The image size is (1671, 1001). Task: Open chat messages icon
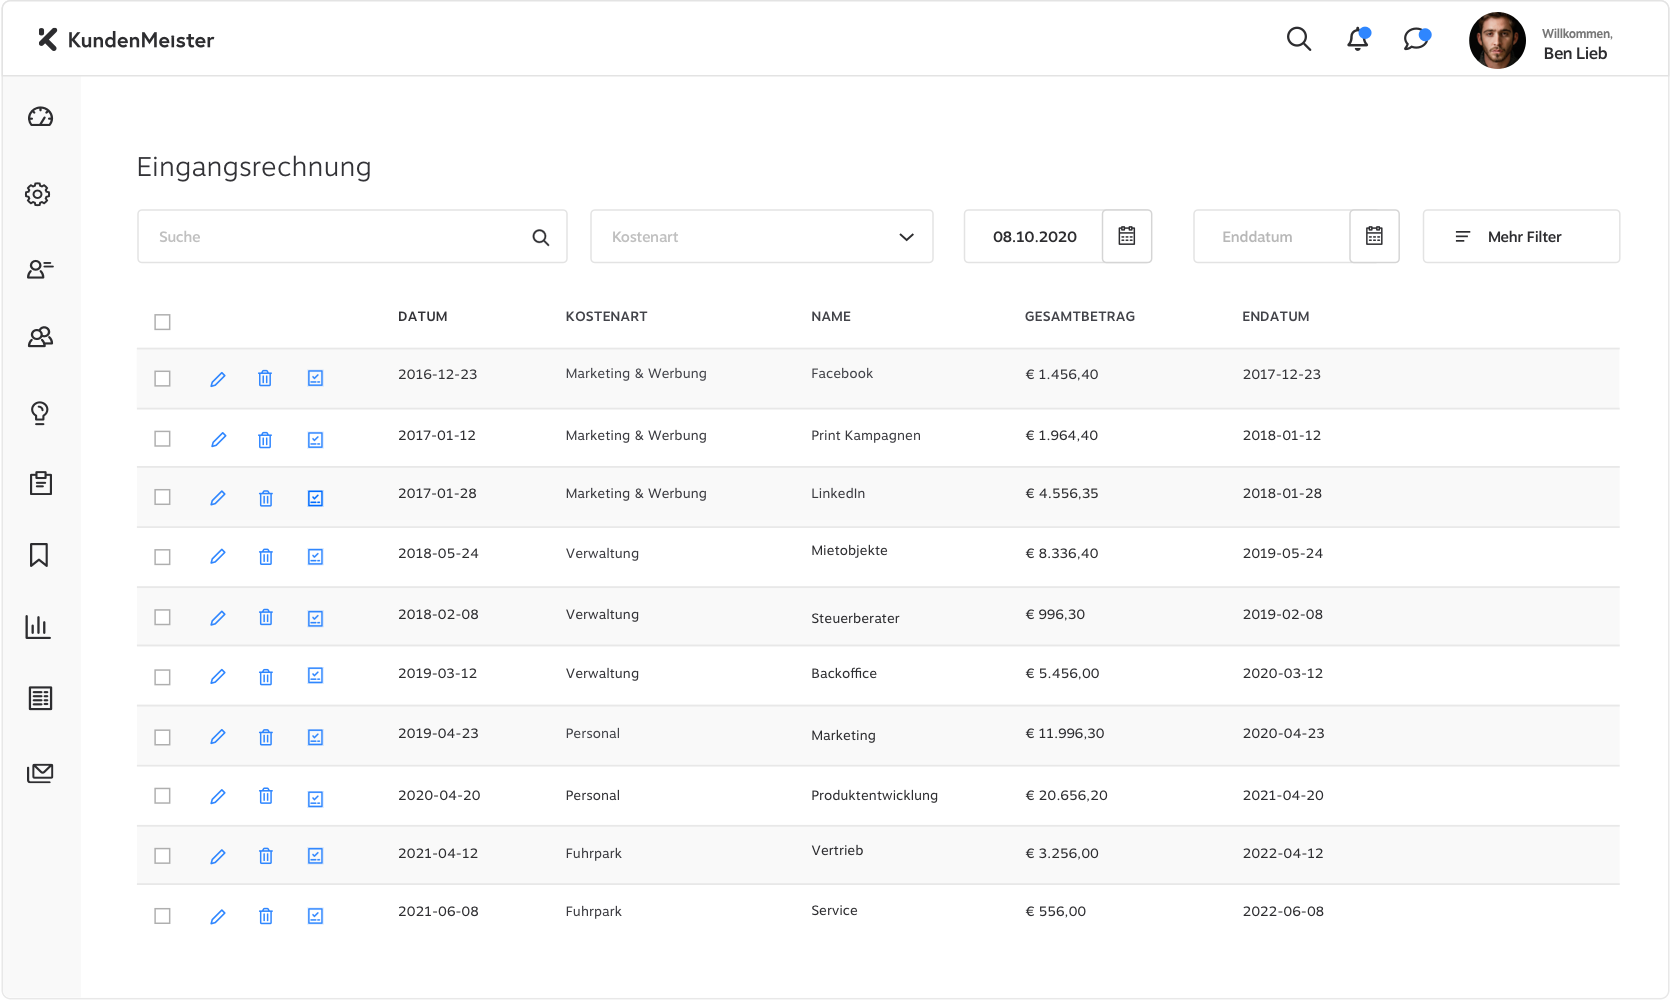(x=1416, y=39)
